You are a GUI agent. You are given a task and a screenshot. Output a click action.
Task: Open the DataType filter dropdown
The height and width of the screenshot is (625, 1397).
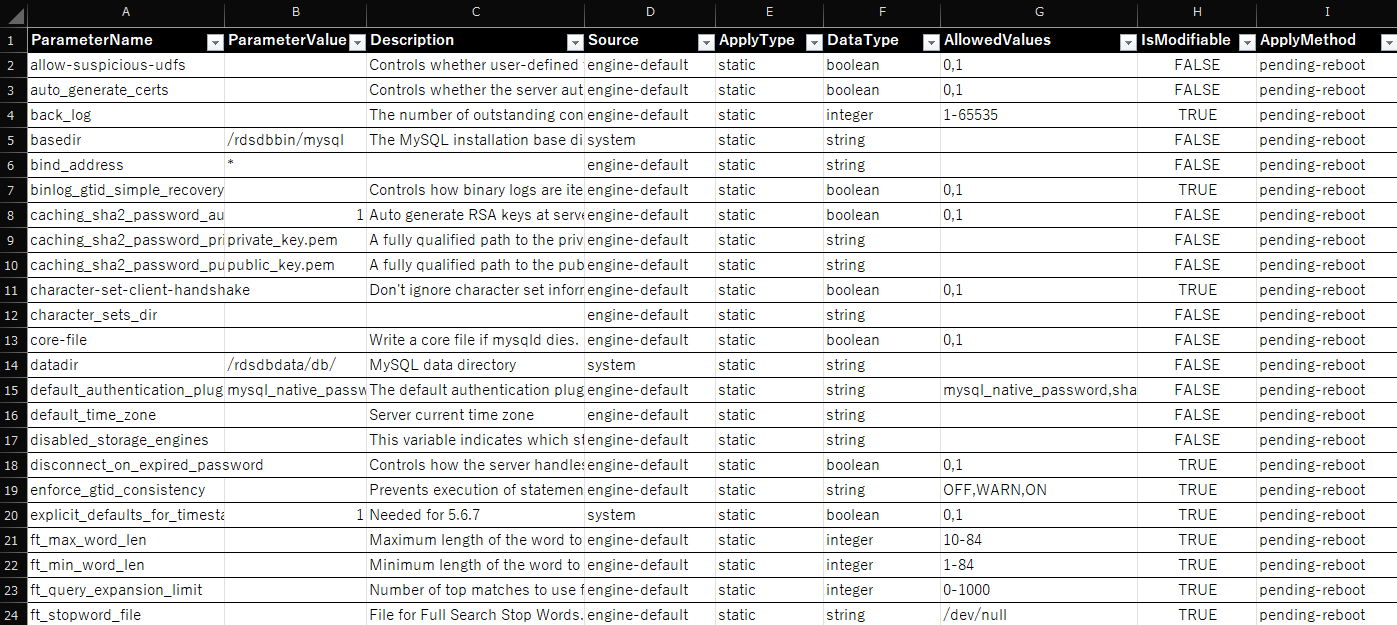931,41
